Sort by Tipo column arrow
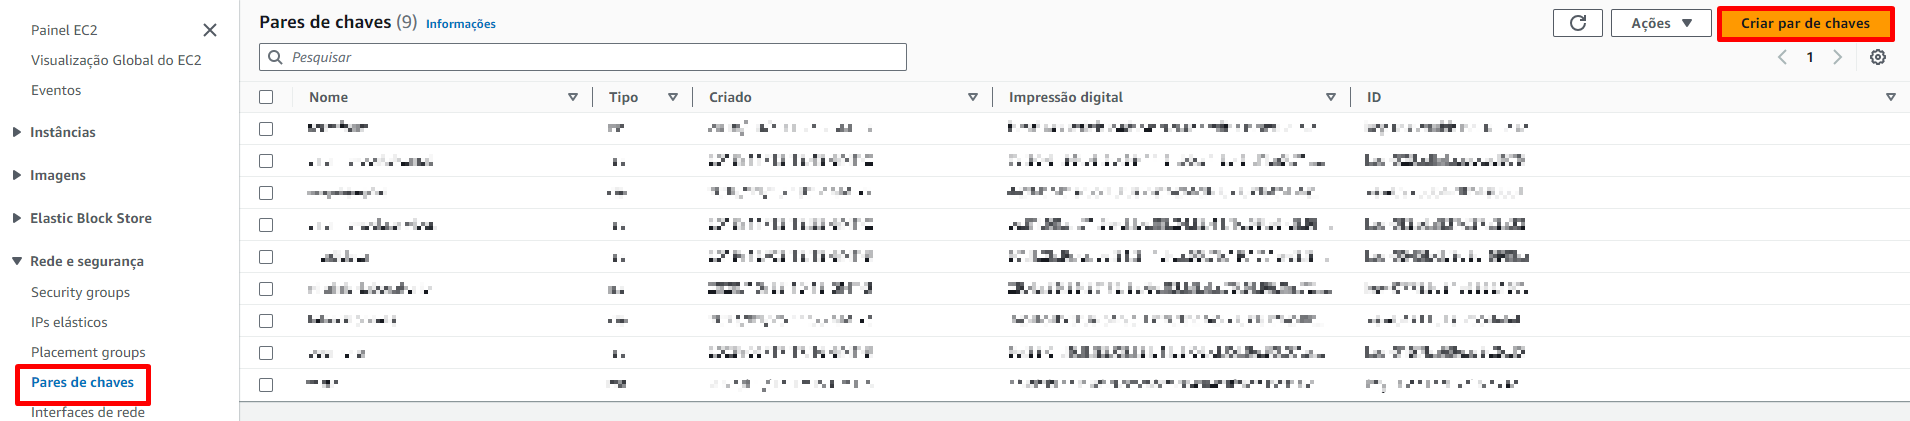Image resolution: width=1910 pixels, height=421 pixels. pyautogui.click(x=672, y=97)
